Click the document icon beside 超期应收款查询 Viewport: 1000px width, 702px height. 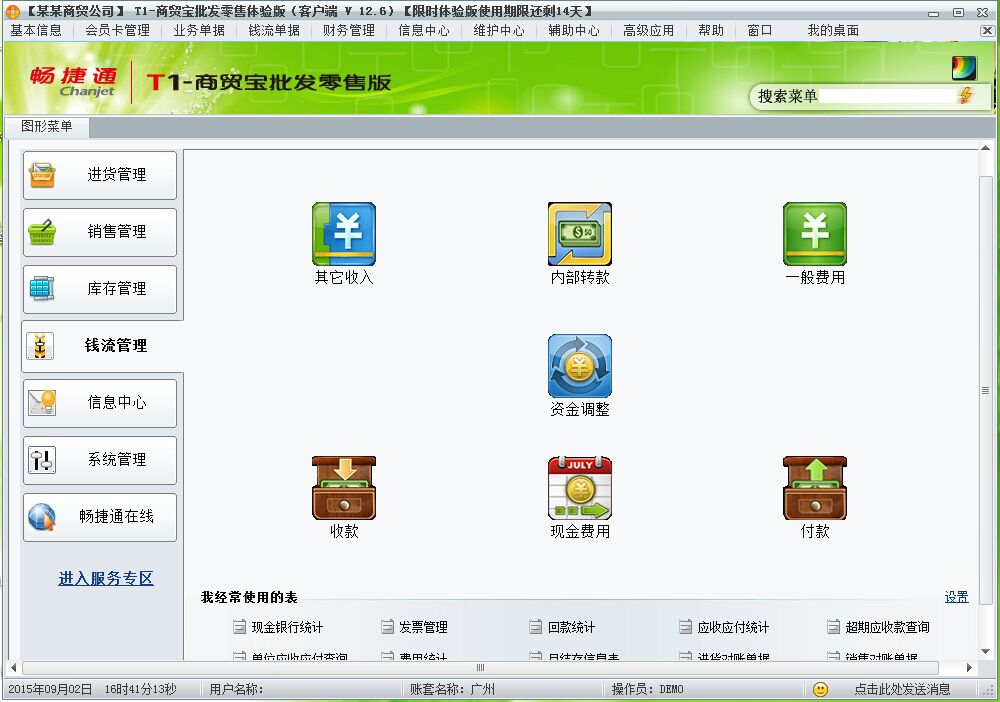click(833, 627)
